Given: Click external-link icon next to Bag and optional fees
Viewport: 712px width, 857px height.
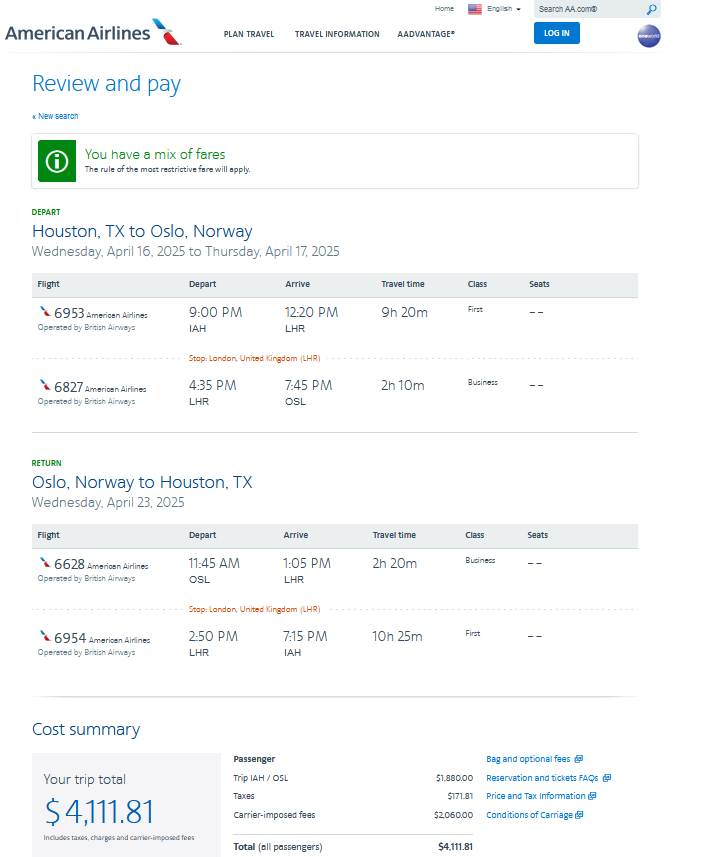Looking at the screenshot, I should pos(579,759).
